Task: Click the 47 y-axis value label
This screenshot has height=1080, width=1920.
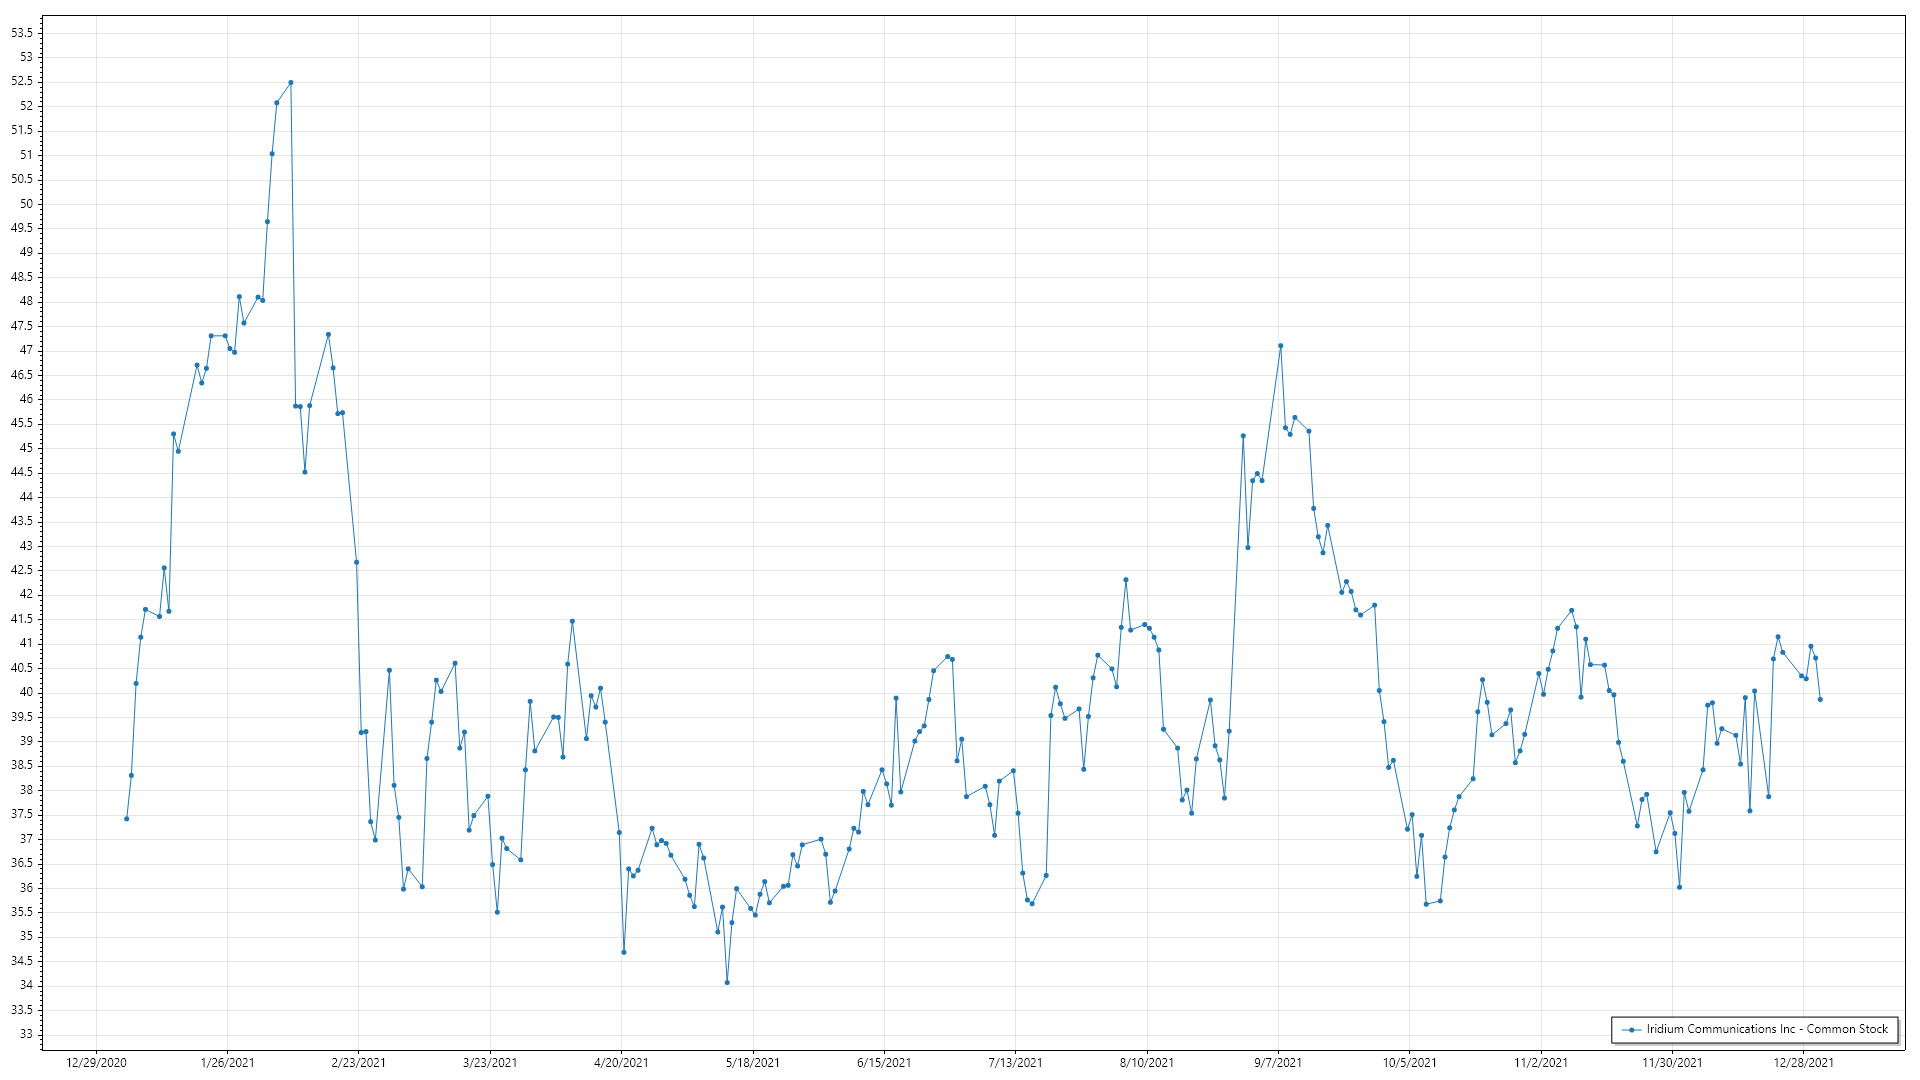Action: 26,350
